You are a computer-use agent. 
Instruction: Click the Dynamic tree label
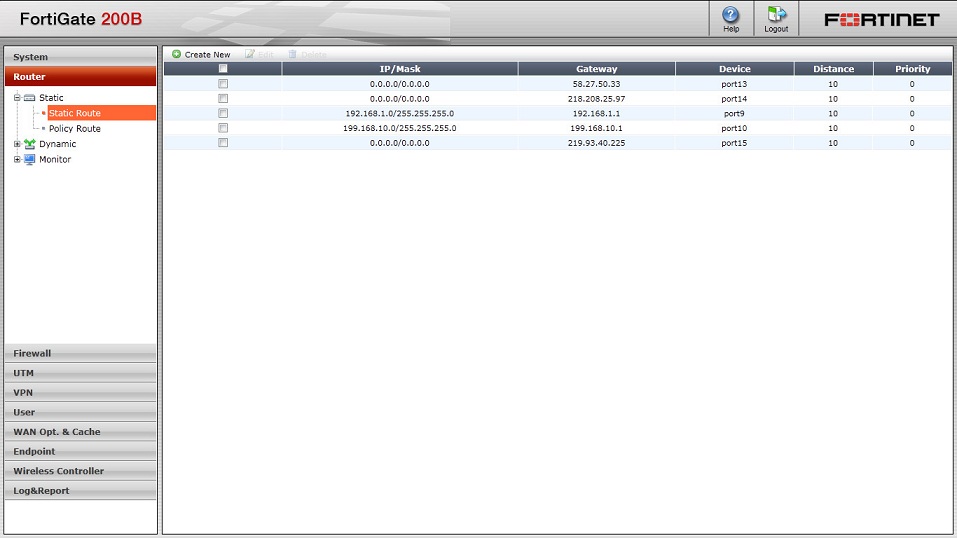(57, 144)
